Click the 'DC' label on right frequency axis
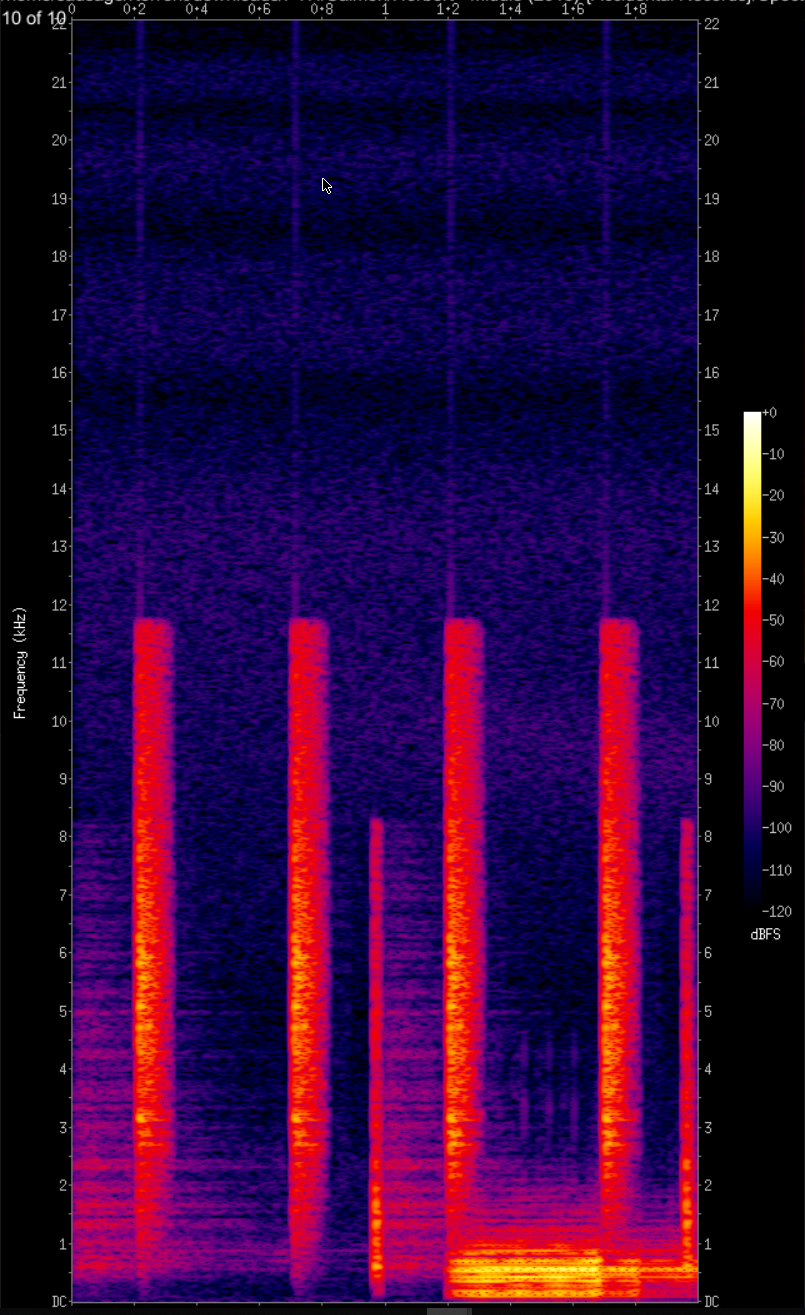Image resolution: width=805 pixels, height=1315 pixels. (x=711, y=1301)
